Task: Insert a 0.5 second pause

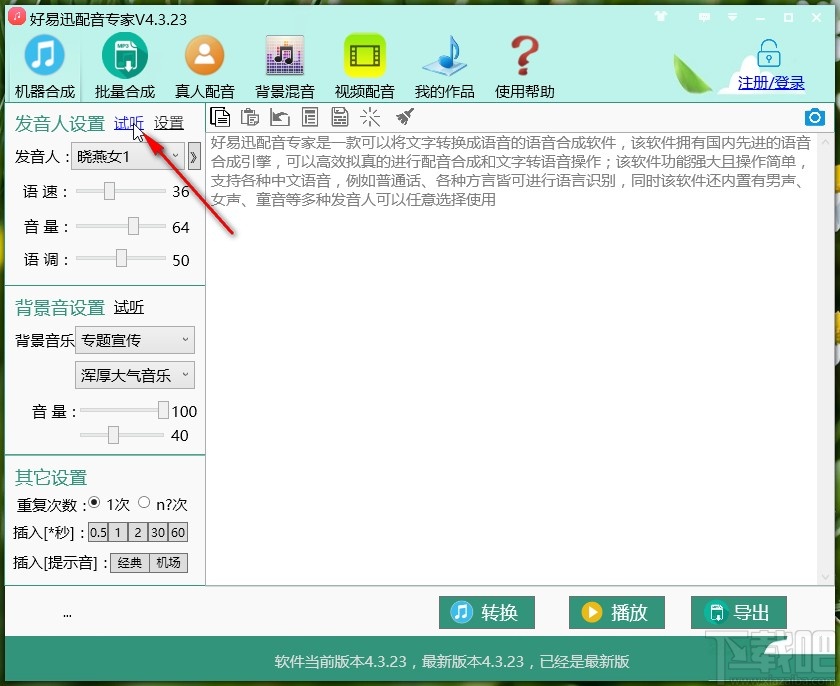Action: coord(98,532)
